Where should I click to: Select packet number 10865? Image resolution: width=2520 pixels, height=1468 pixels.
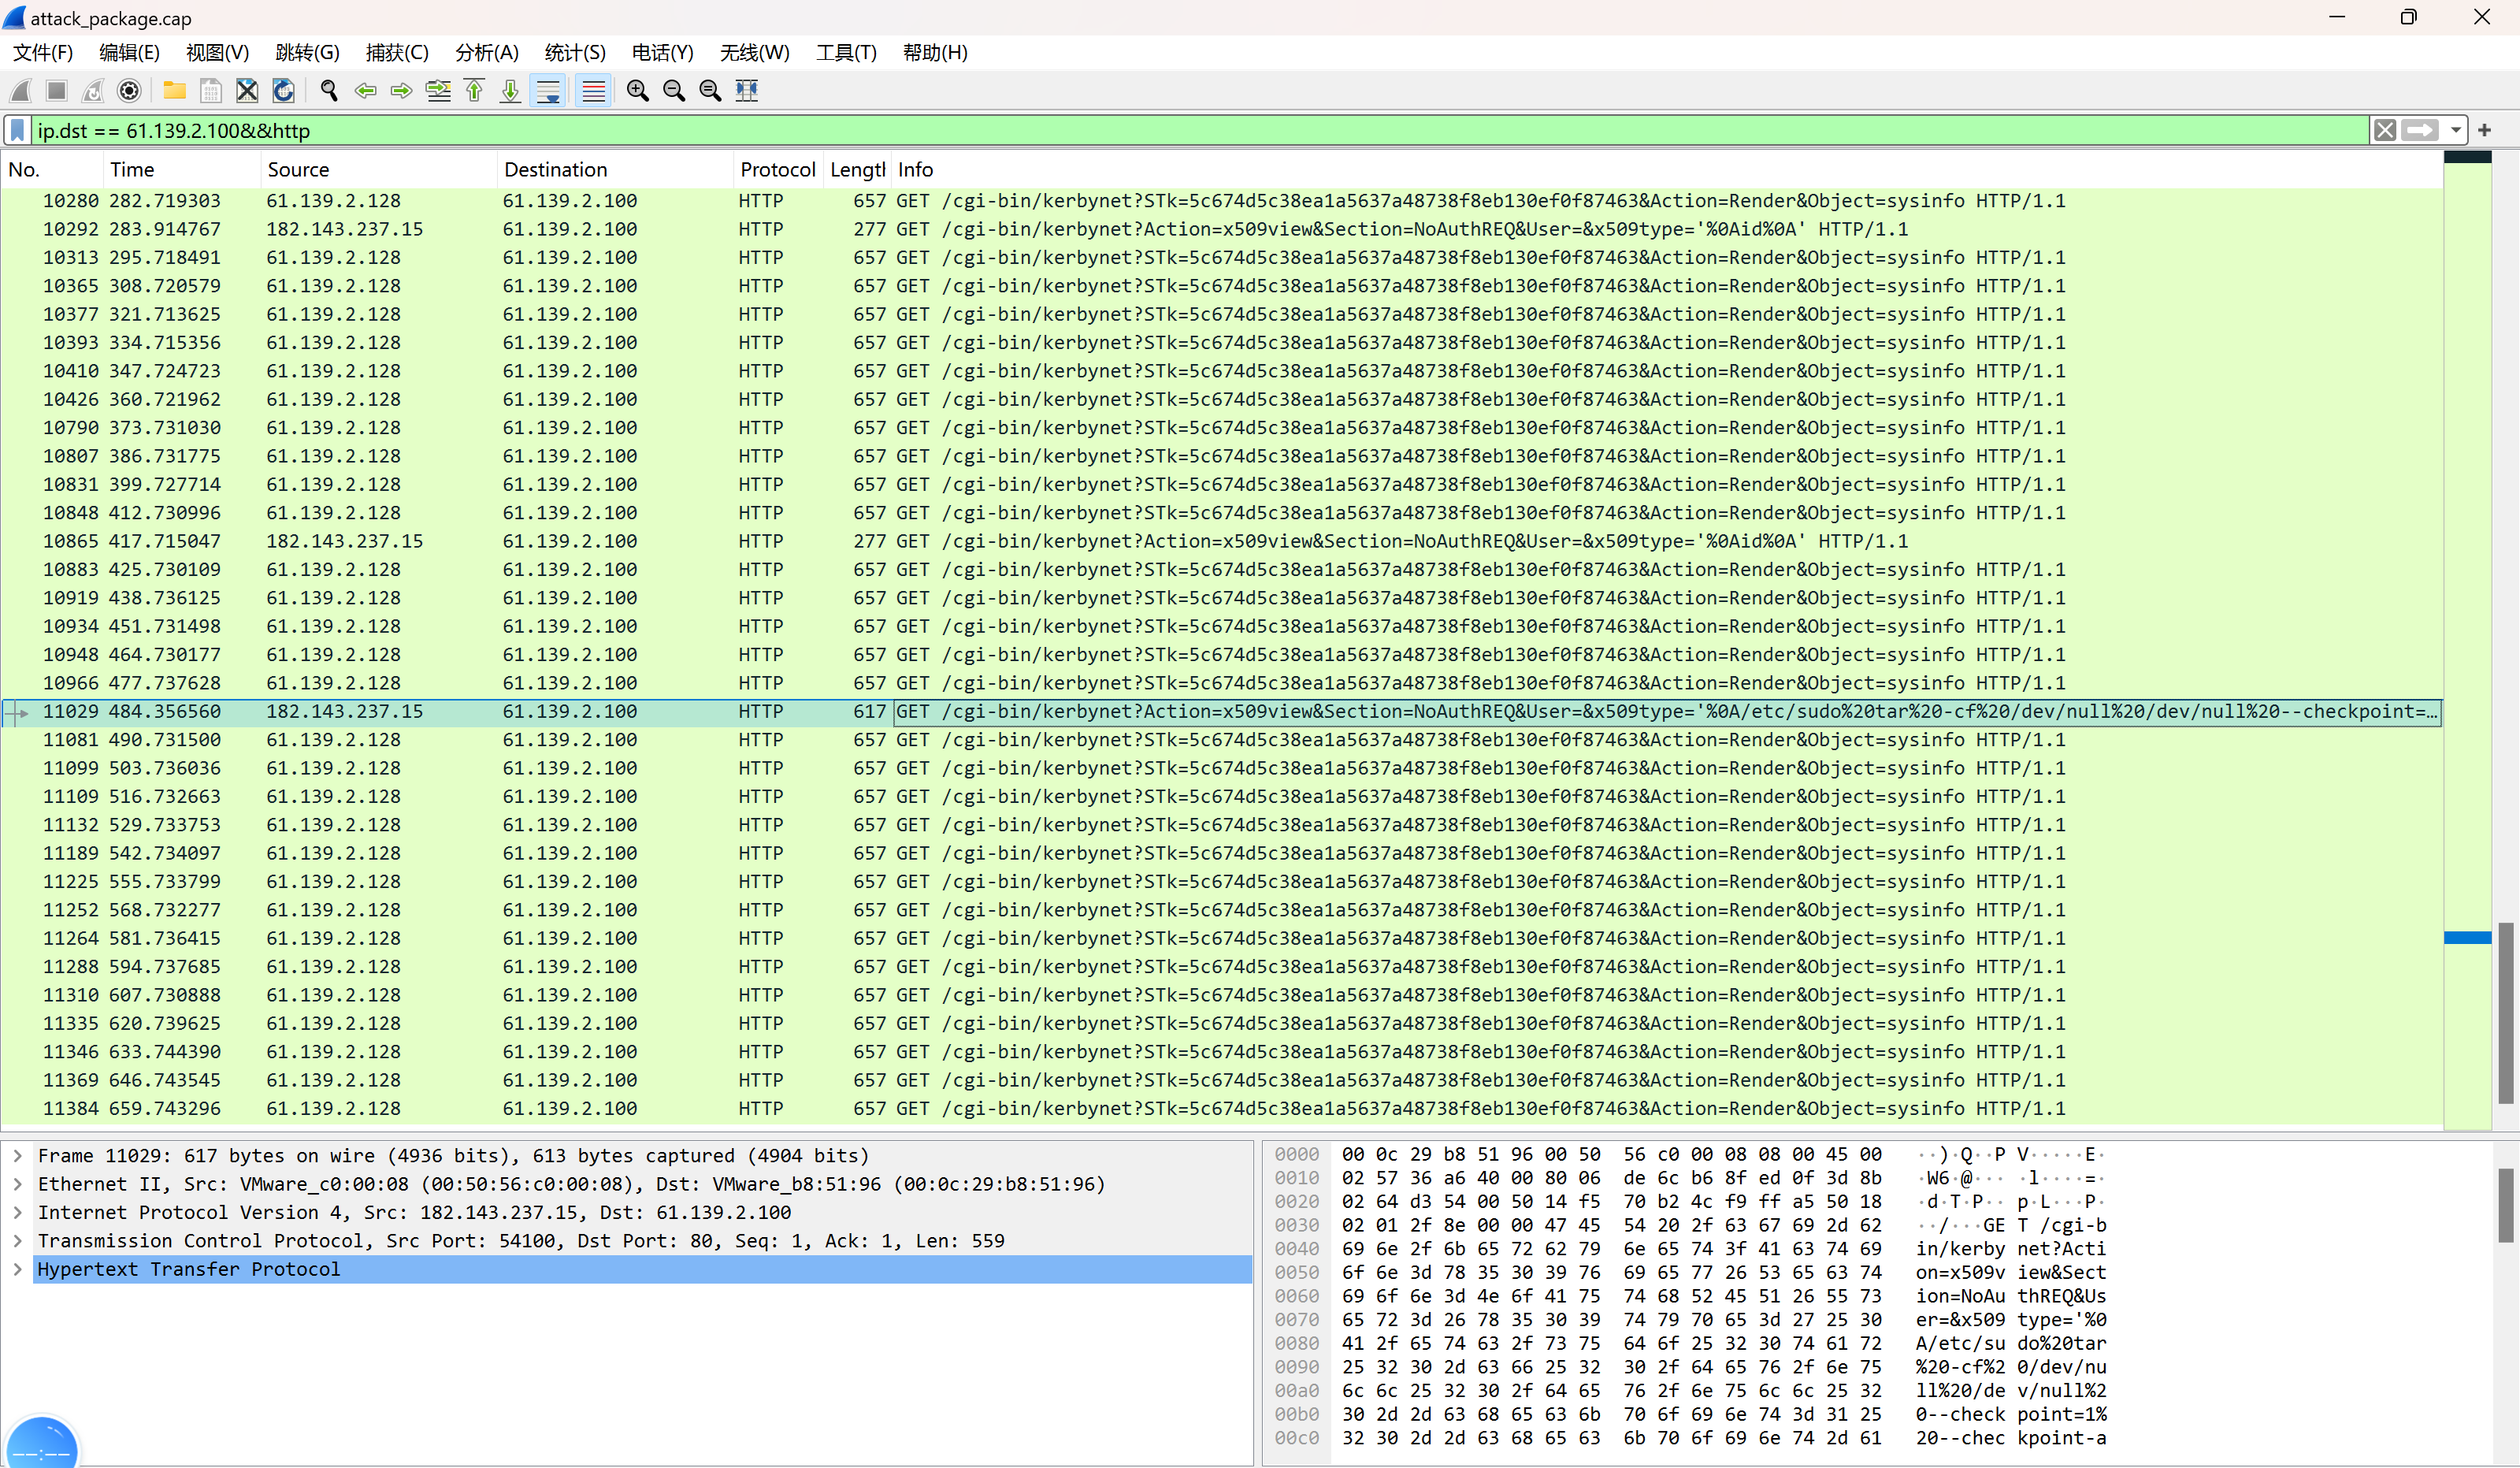(1221, 542)
